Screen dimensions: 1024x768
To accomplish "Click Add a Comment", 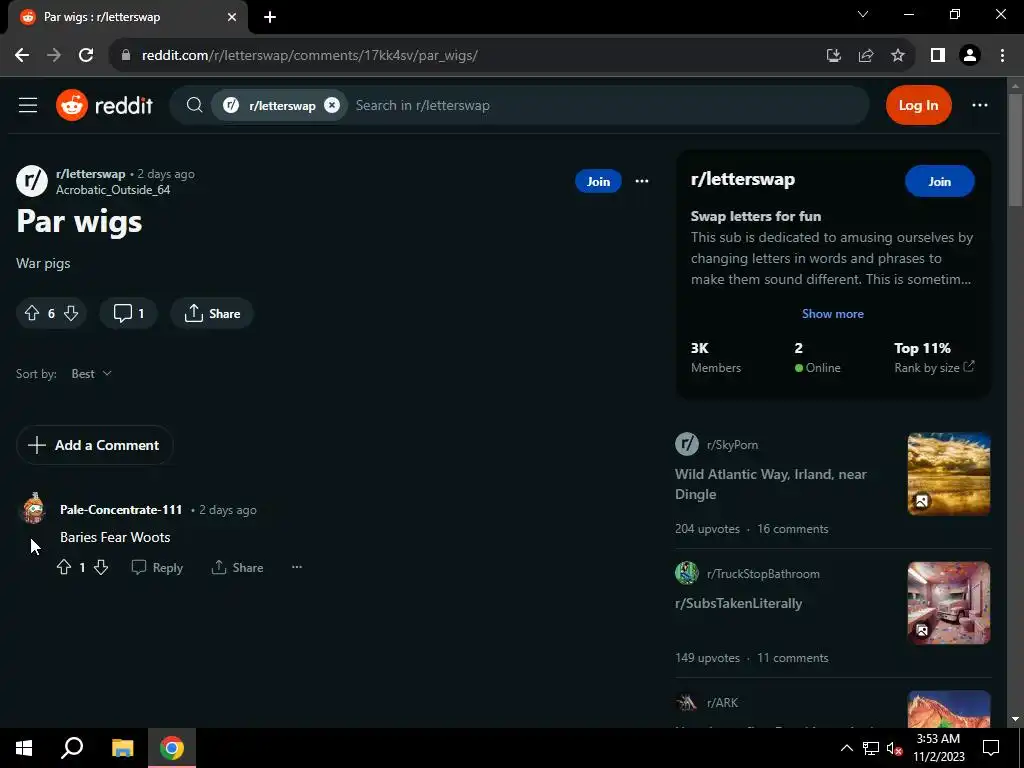I will (94, 445).
